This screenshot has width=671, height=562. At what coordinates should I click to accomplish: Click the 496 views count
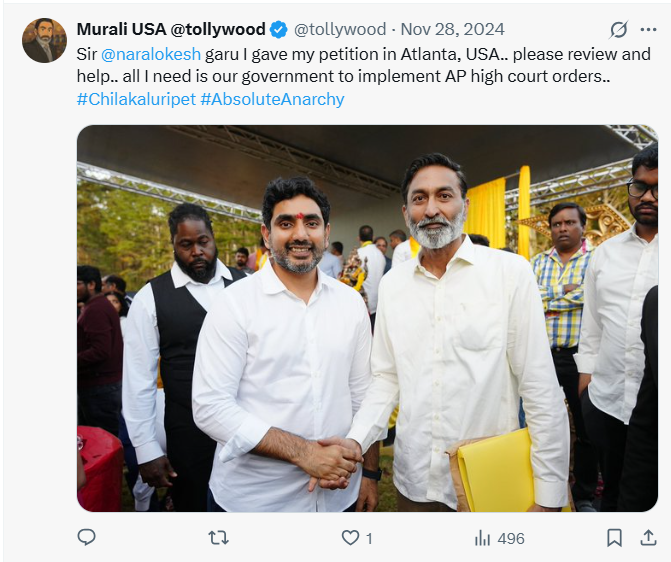click(511, 538)
